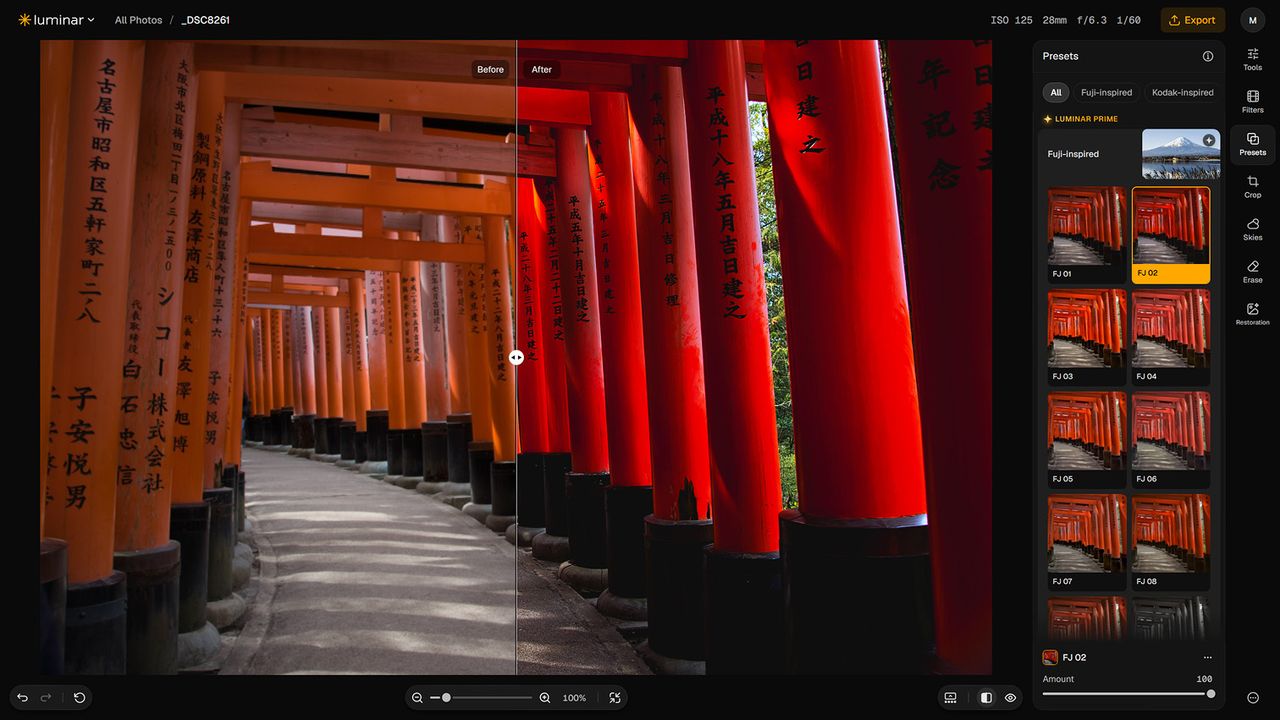Open the Filters panel
This screenshot has width=1280, height=720.
[1252, 102]
